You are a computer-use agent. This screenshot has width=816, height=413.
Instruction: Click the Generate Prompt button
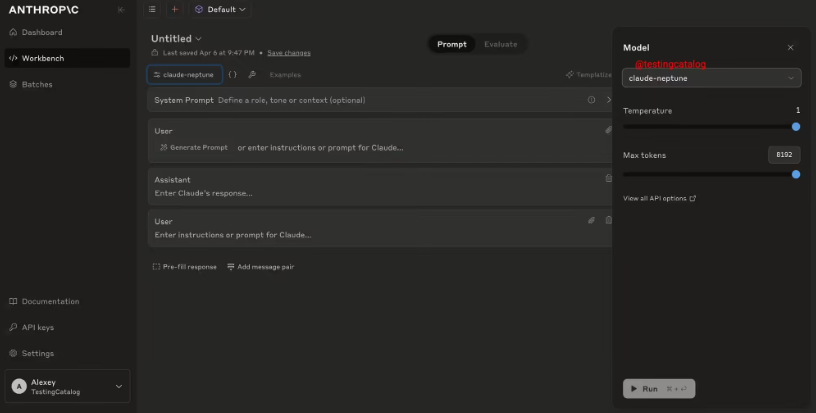tap(194, 147)
